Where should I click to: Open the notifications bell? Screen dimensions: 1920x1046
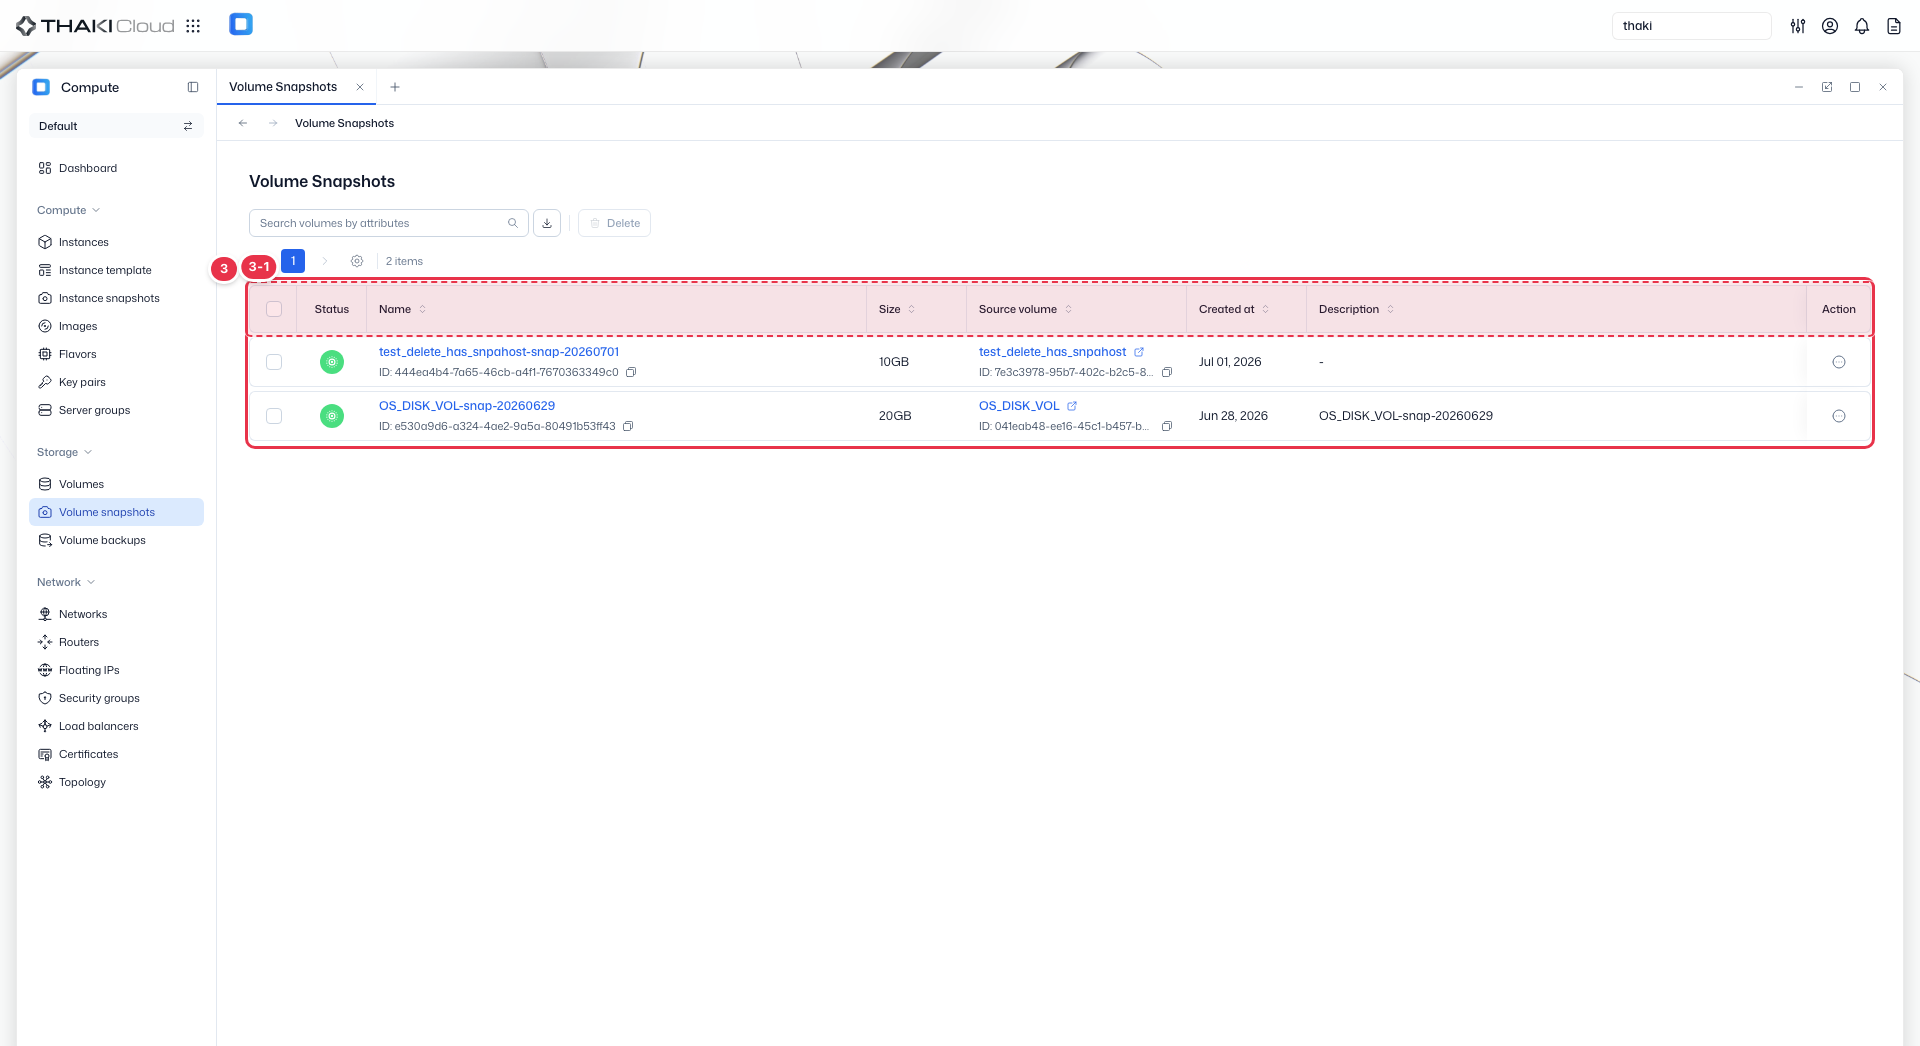click(x=1862, y=26)
